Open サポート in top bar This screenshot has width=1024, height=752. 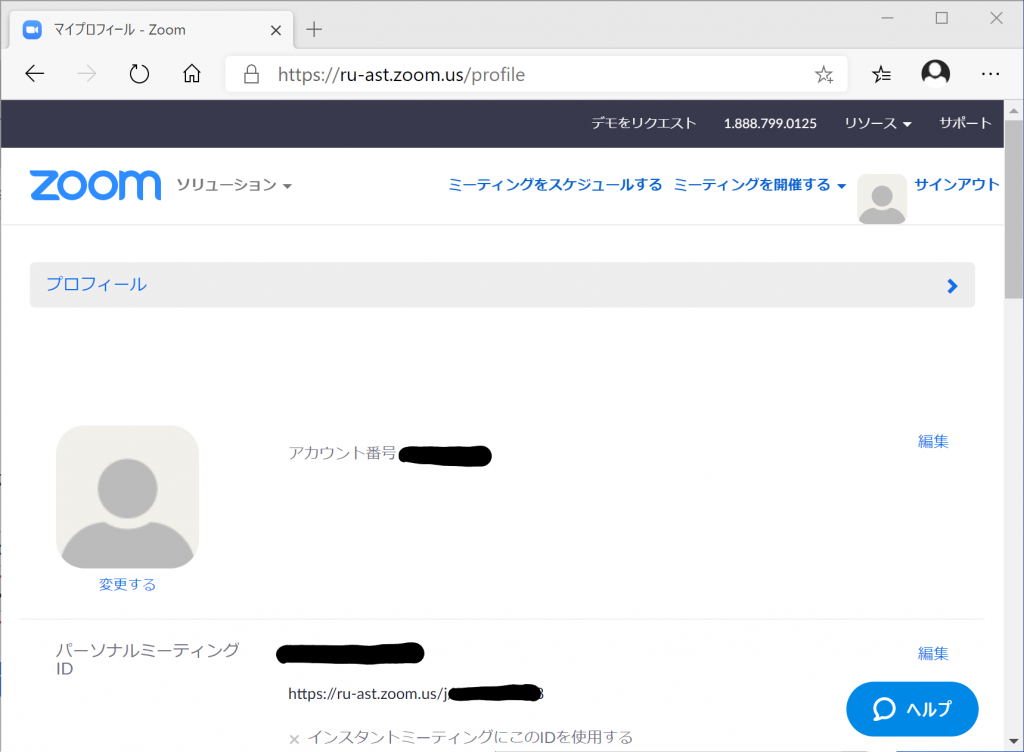tap(965, 123)
